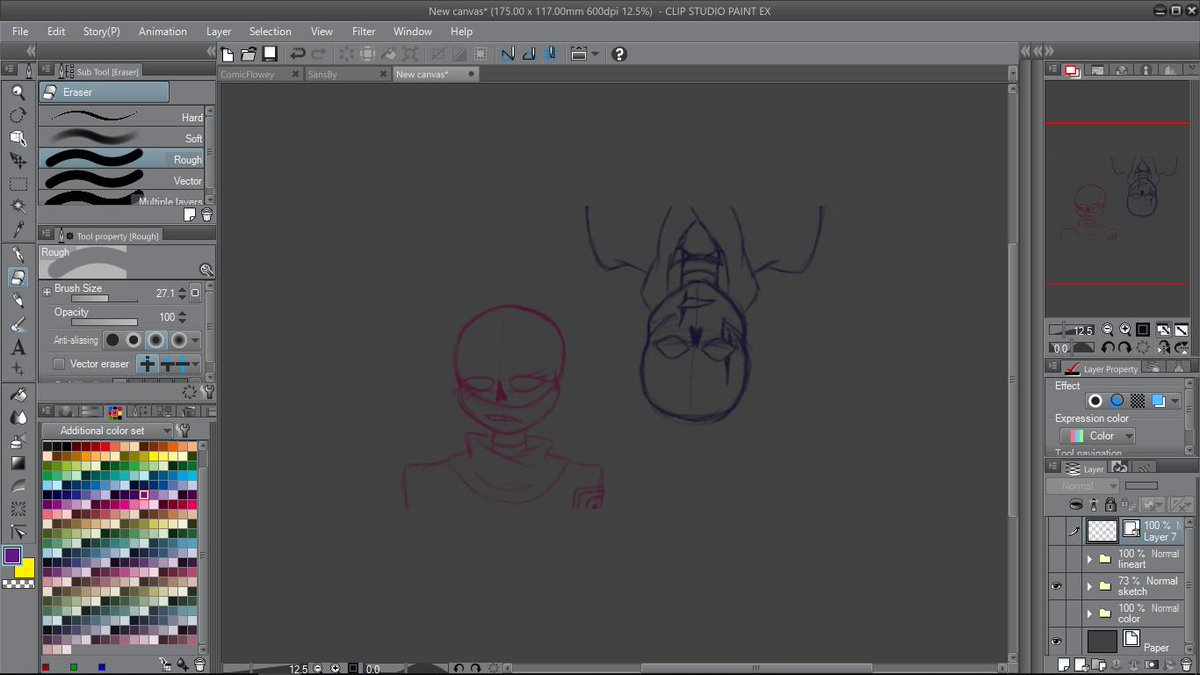Create a new canvas icon

click(229, 54)
